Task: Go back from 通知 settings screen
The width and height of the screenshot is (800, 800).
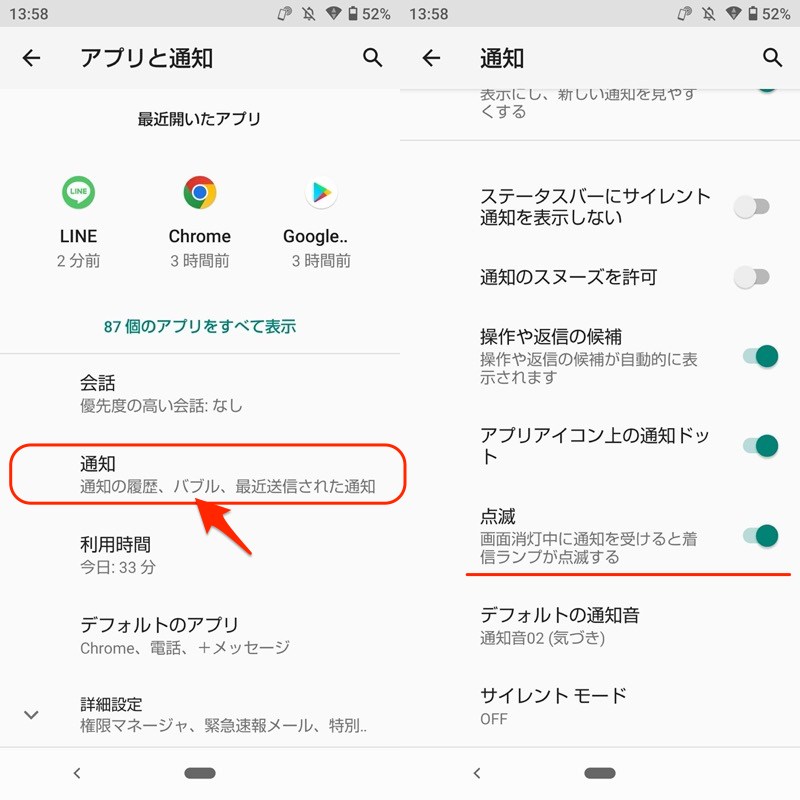Action: (431, 58)
